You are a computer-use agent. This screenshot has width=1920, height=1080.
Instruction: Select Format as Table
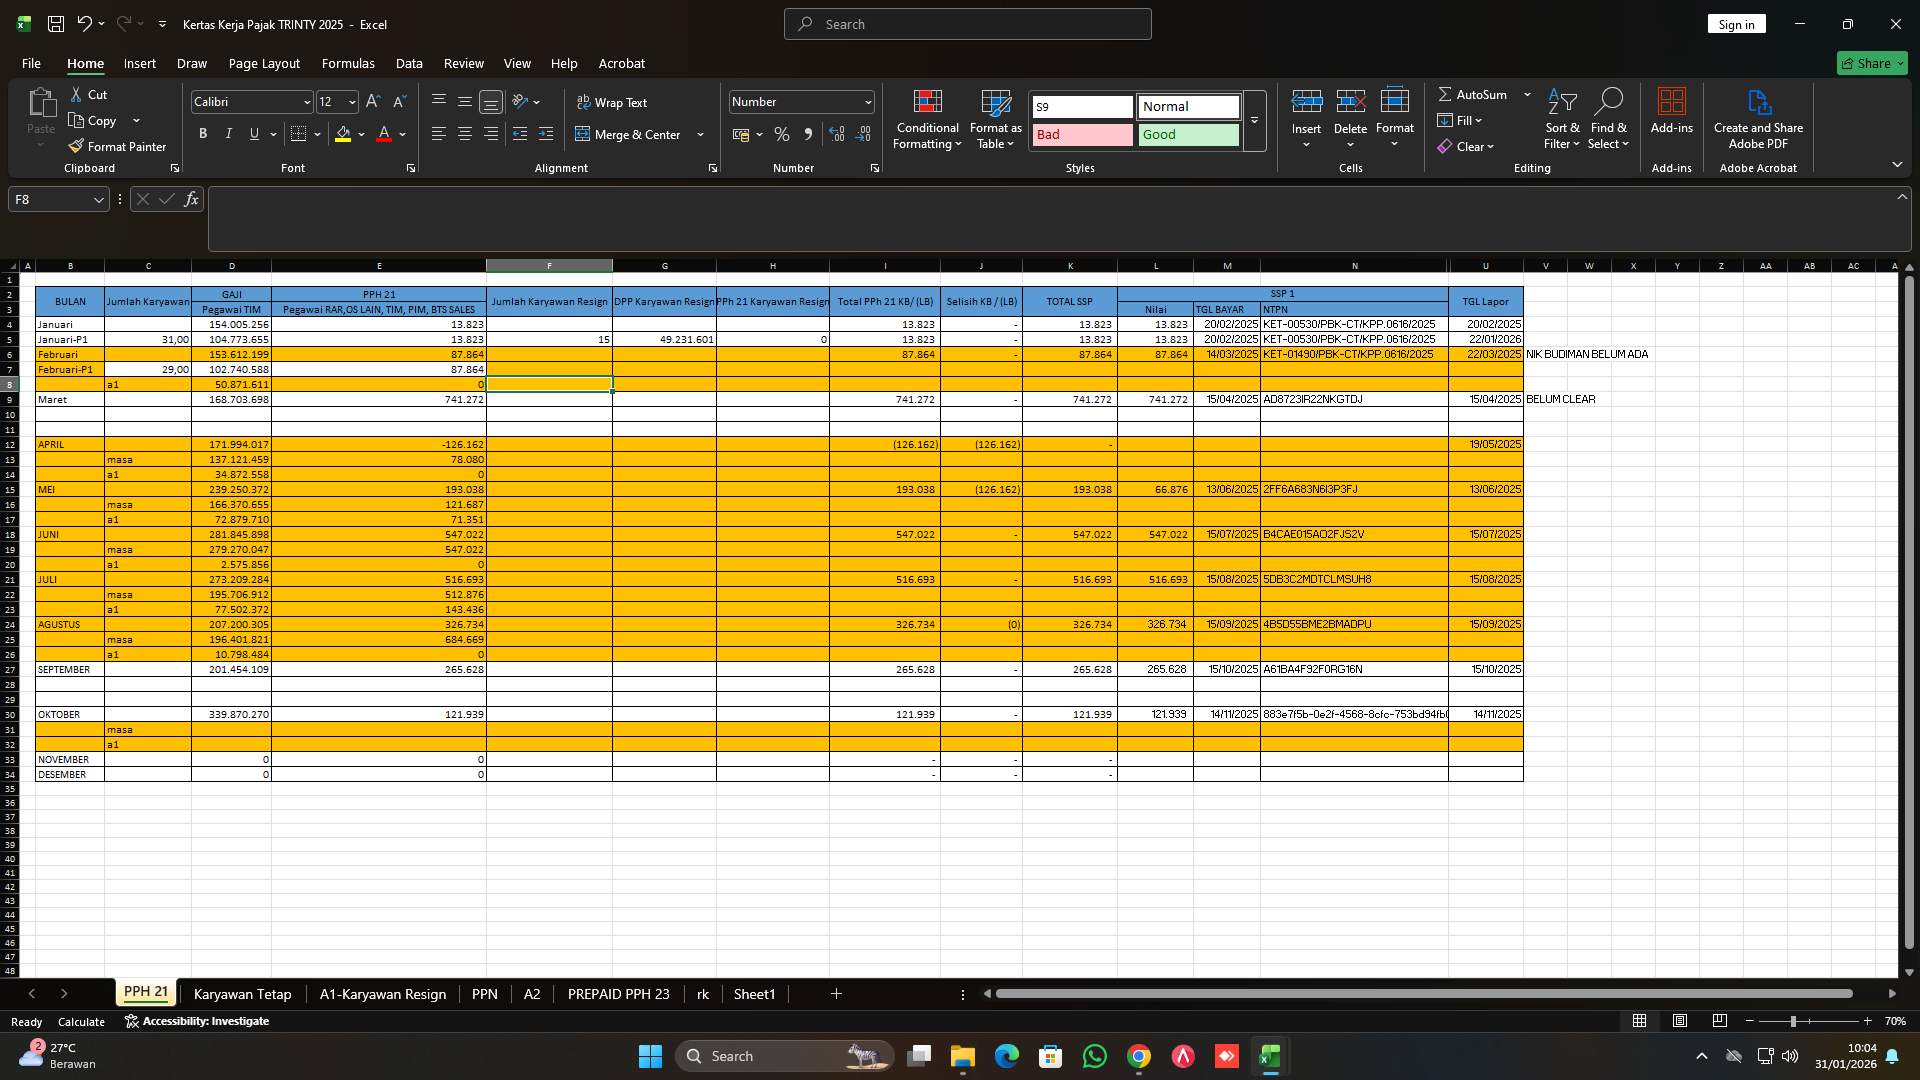pos(994,118)
